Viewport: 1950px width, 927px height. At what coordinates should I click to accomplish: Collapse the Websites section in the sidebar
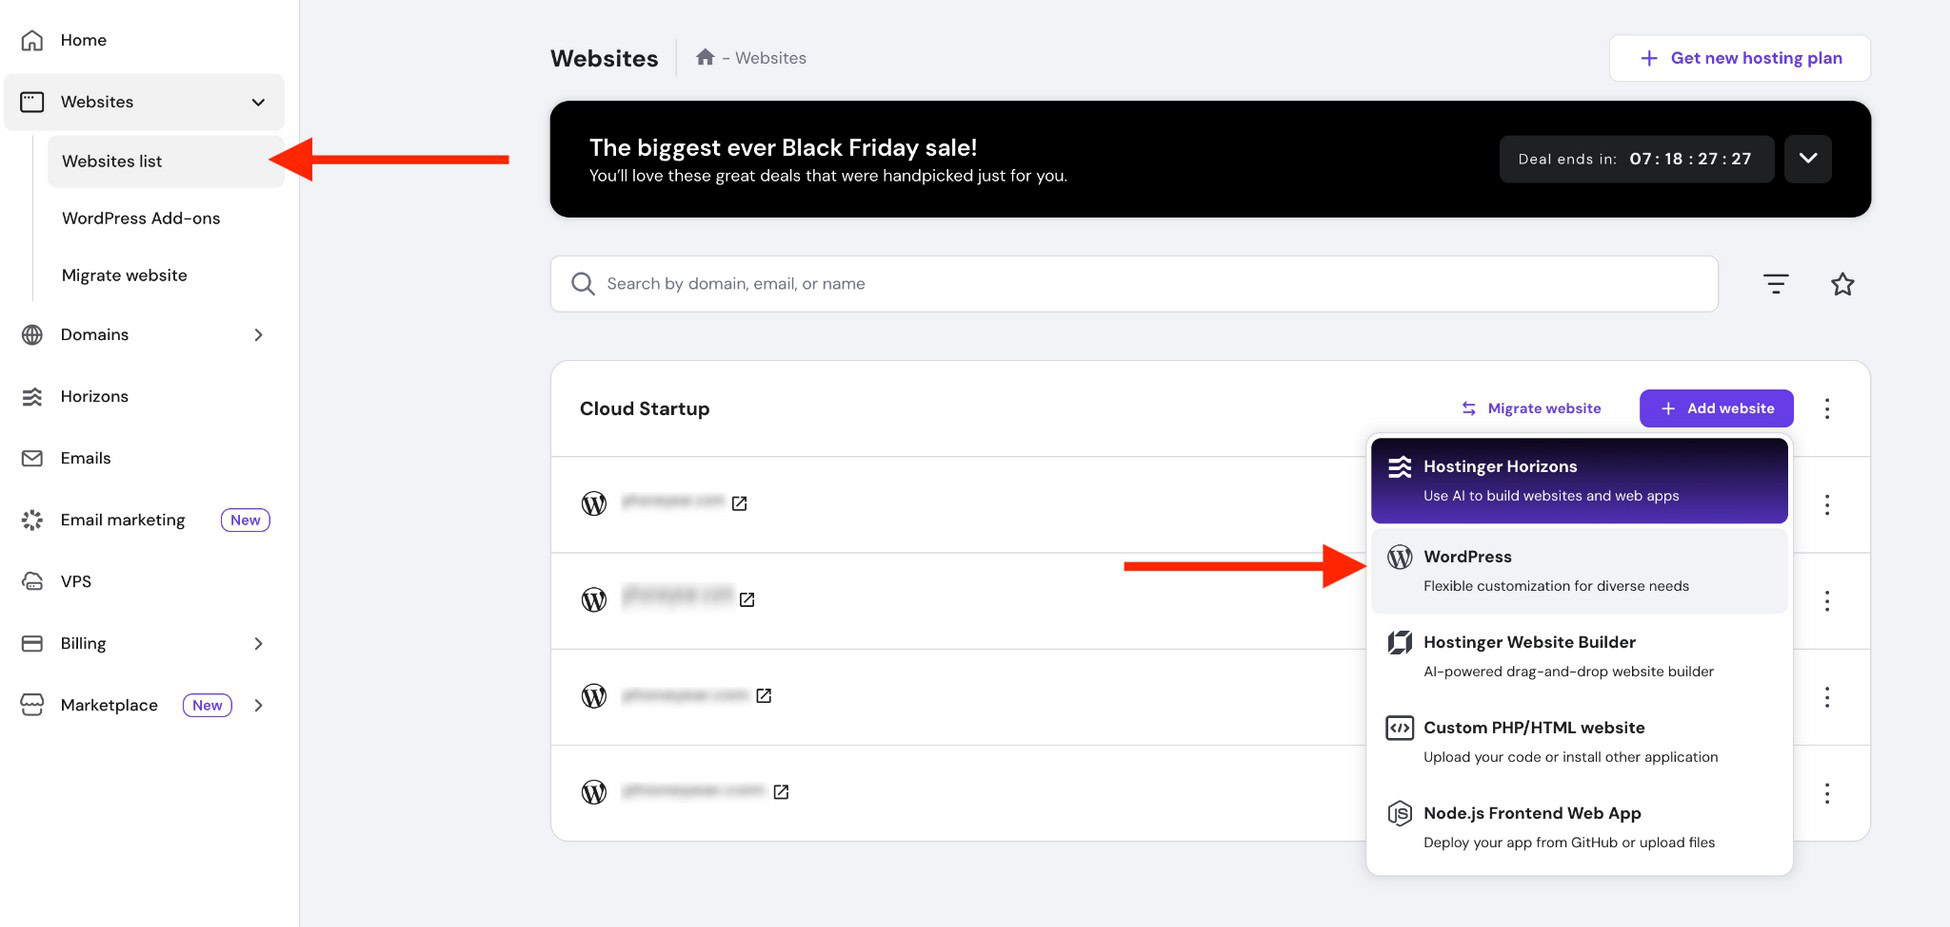click(258, 101)
